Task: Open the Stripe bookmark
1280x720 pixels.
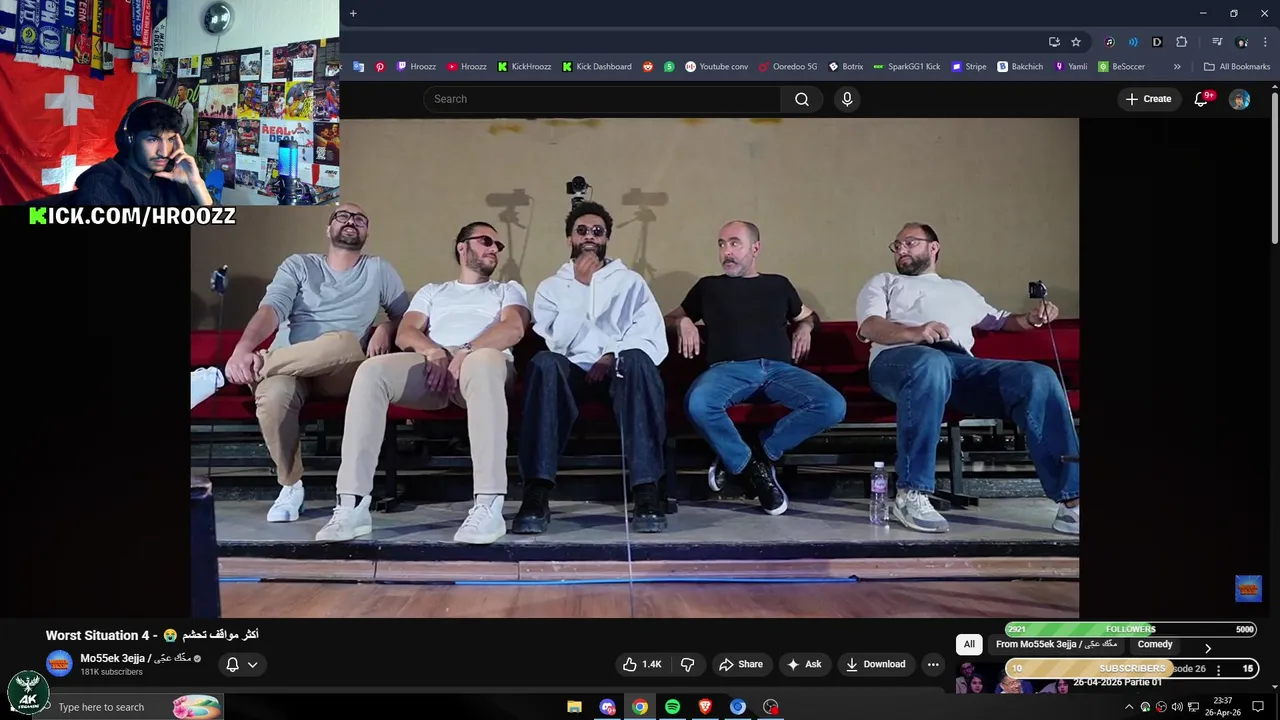Action: [968, 67]
